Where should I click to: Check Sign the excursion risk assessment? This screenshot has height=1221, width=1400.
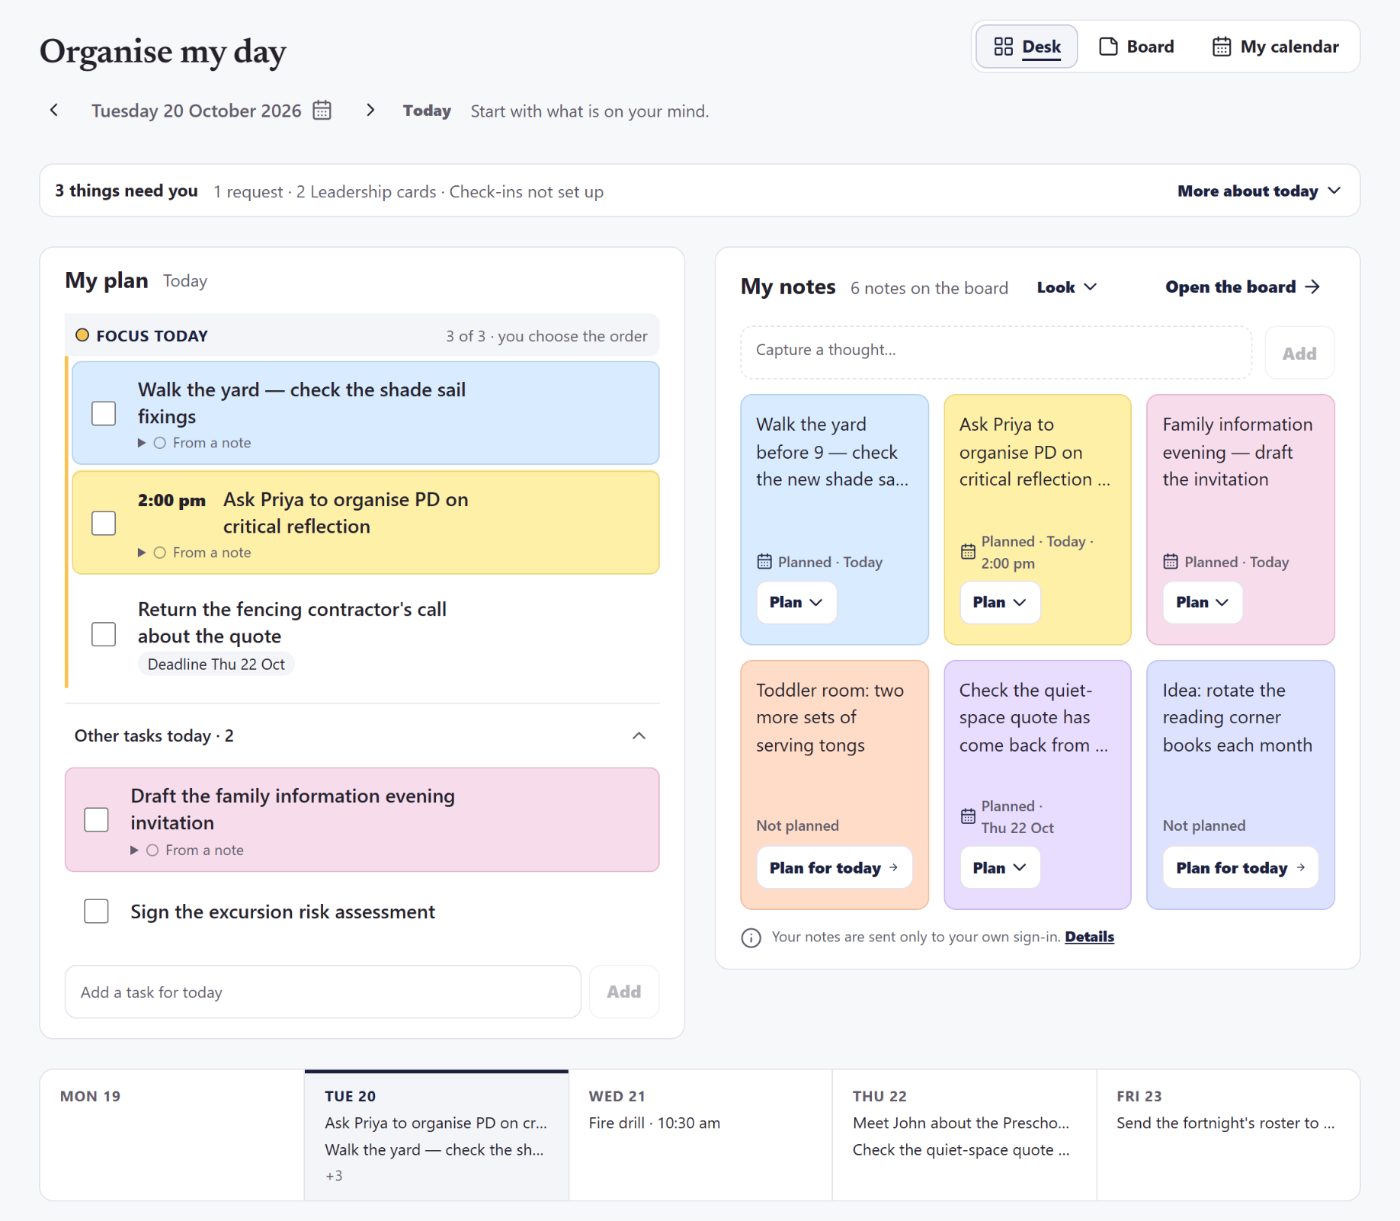coord(97,911)
